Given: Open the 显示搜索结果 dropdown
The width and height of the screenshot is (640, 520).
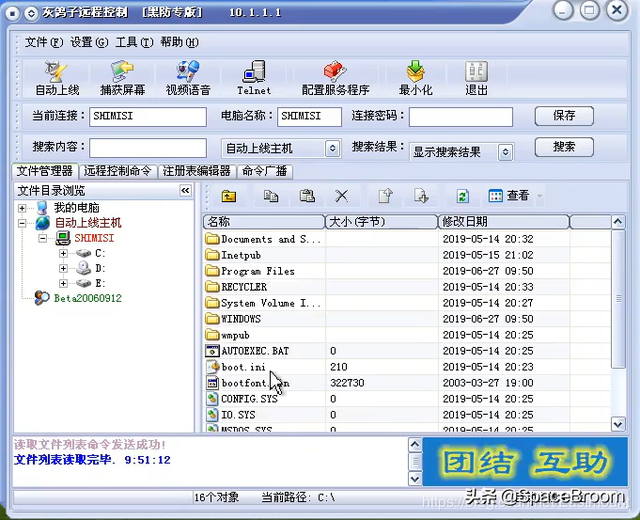Looking at the screenshot, I should pyautogui.click(x=505, y=152).
